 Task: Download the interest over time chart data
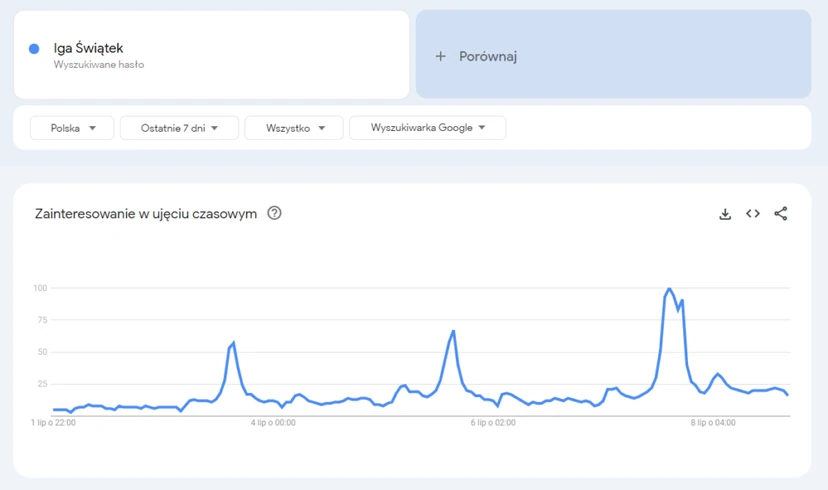[x=725, y=214]
